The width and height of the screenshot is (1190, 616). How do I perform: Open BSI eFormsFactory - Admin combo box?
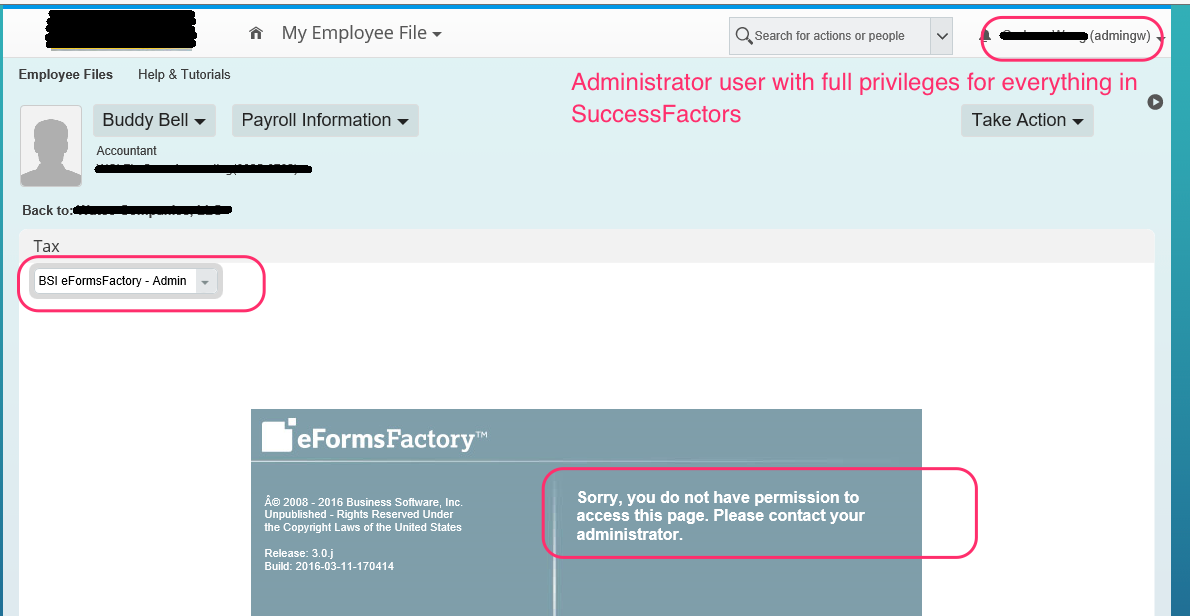click(x=125, y=281)
